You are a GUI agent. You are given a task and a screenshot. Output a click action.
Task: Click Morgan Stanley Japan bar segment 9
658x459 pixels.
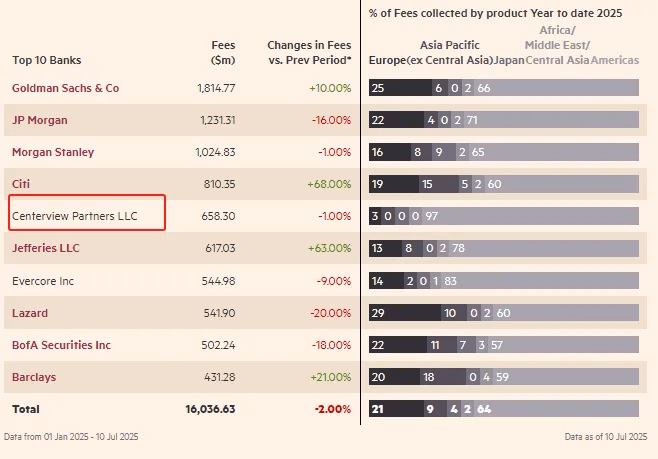point(444,152)
